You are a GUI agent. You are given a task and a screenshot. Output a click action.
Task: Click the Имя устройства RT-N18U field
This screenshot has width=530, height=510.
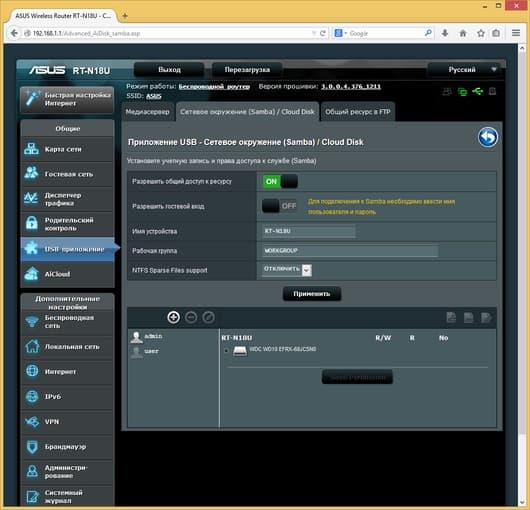coord(309,231)
